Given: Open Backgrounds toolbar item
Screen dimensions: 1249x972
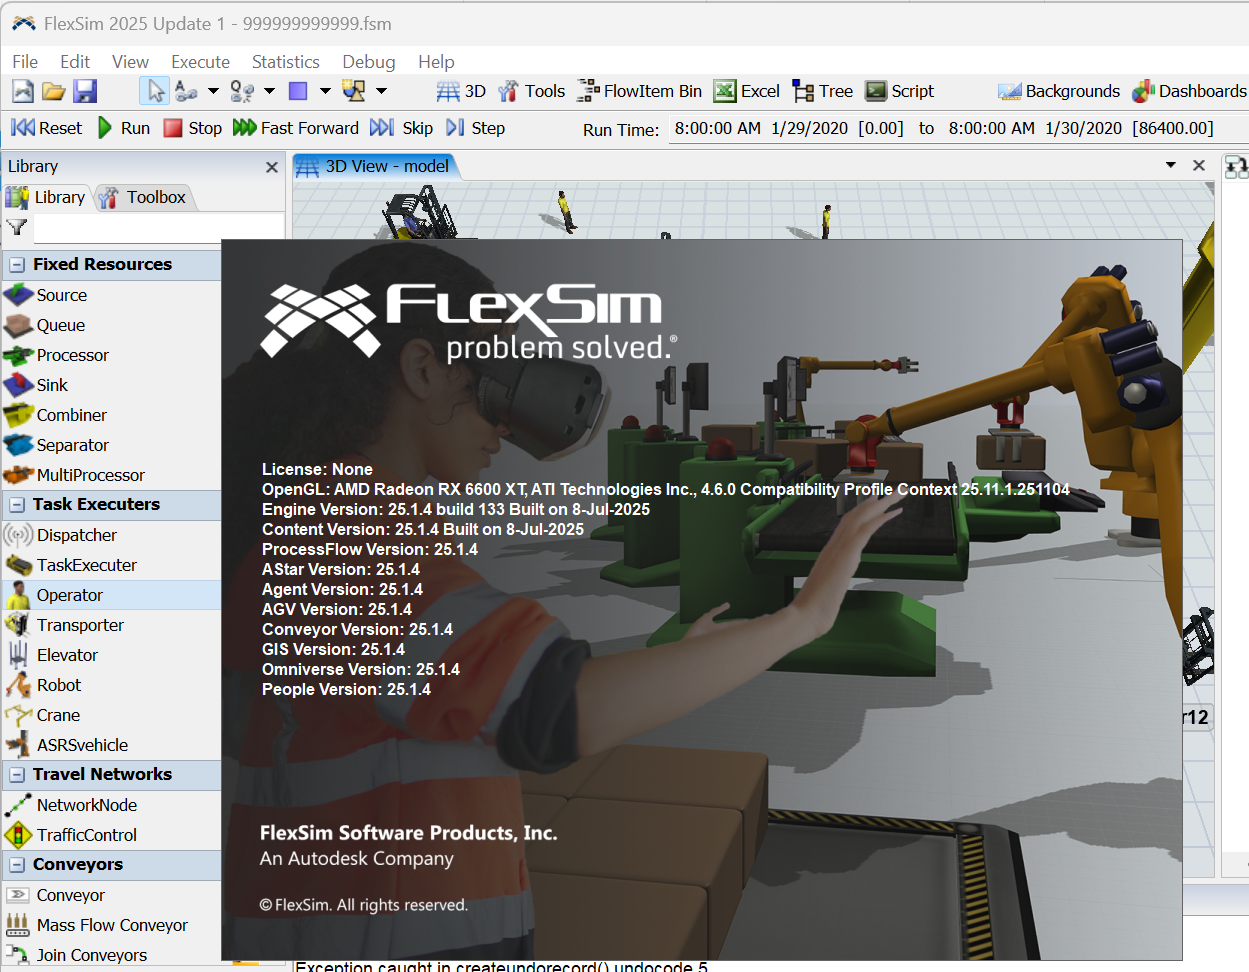Looking at the screenshot, I should (x=1059, y=91).
